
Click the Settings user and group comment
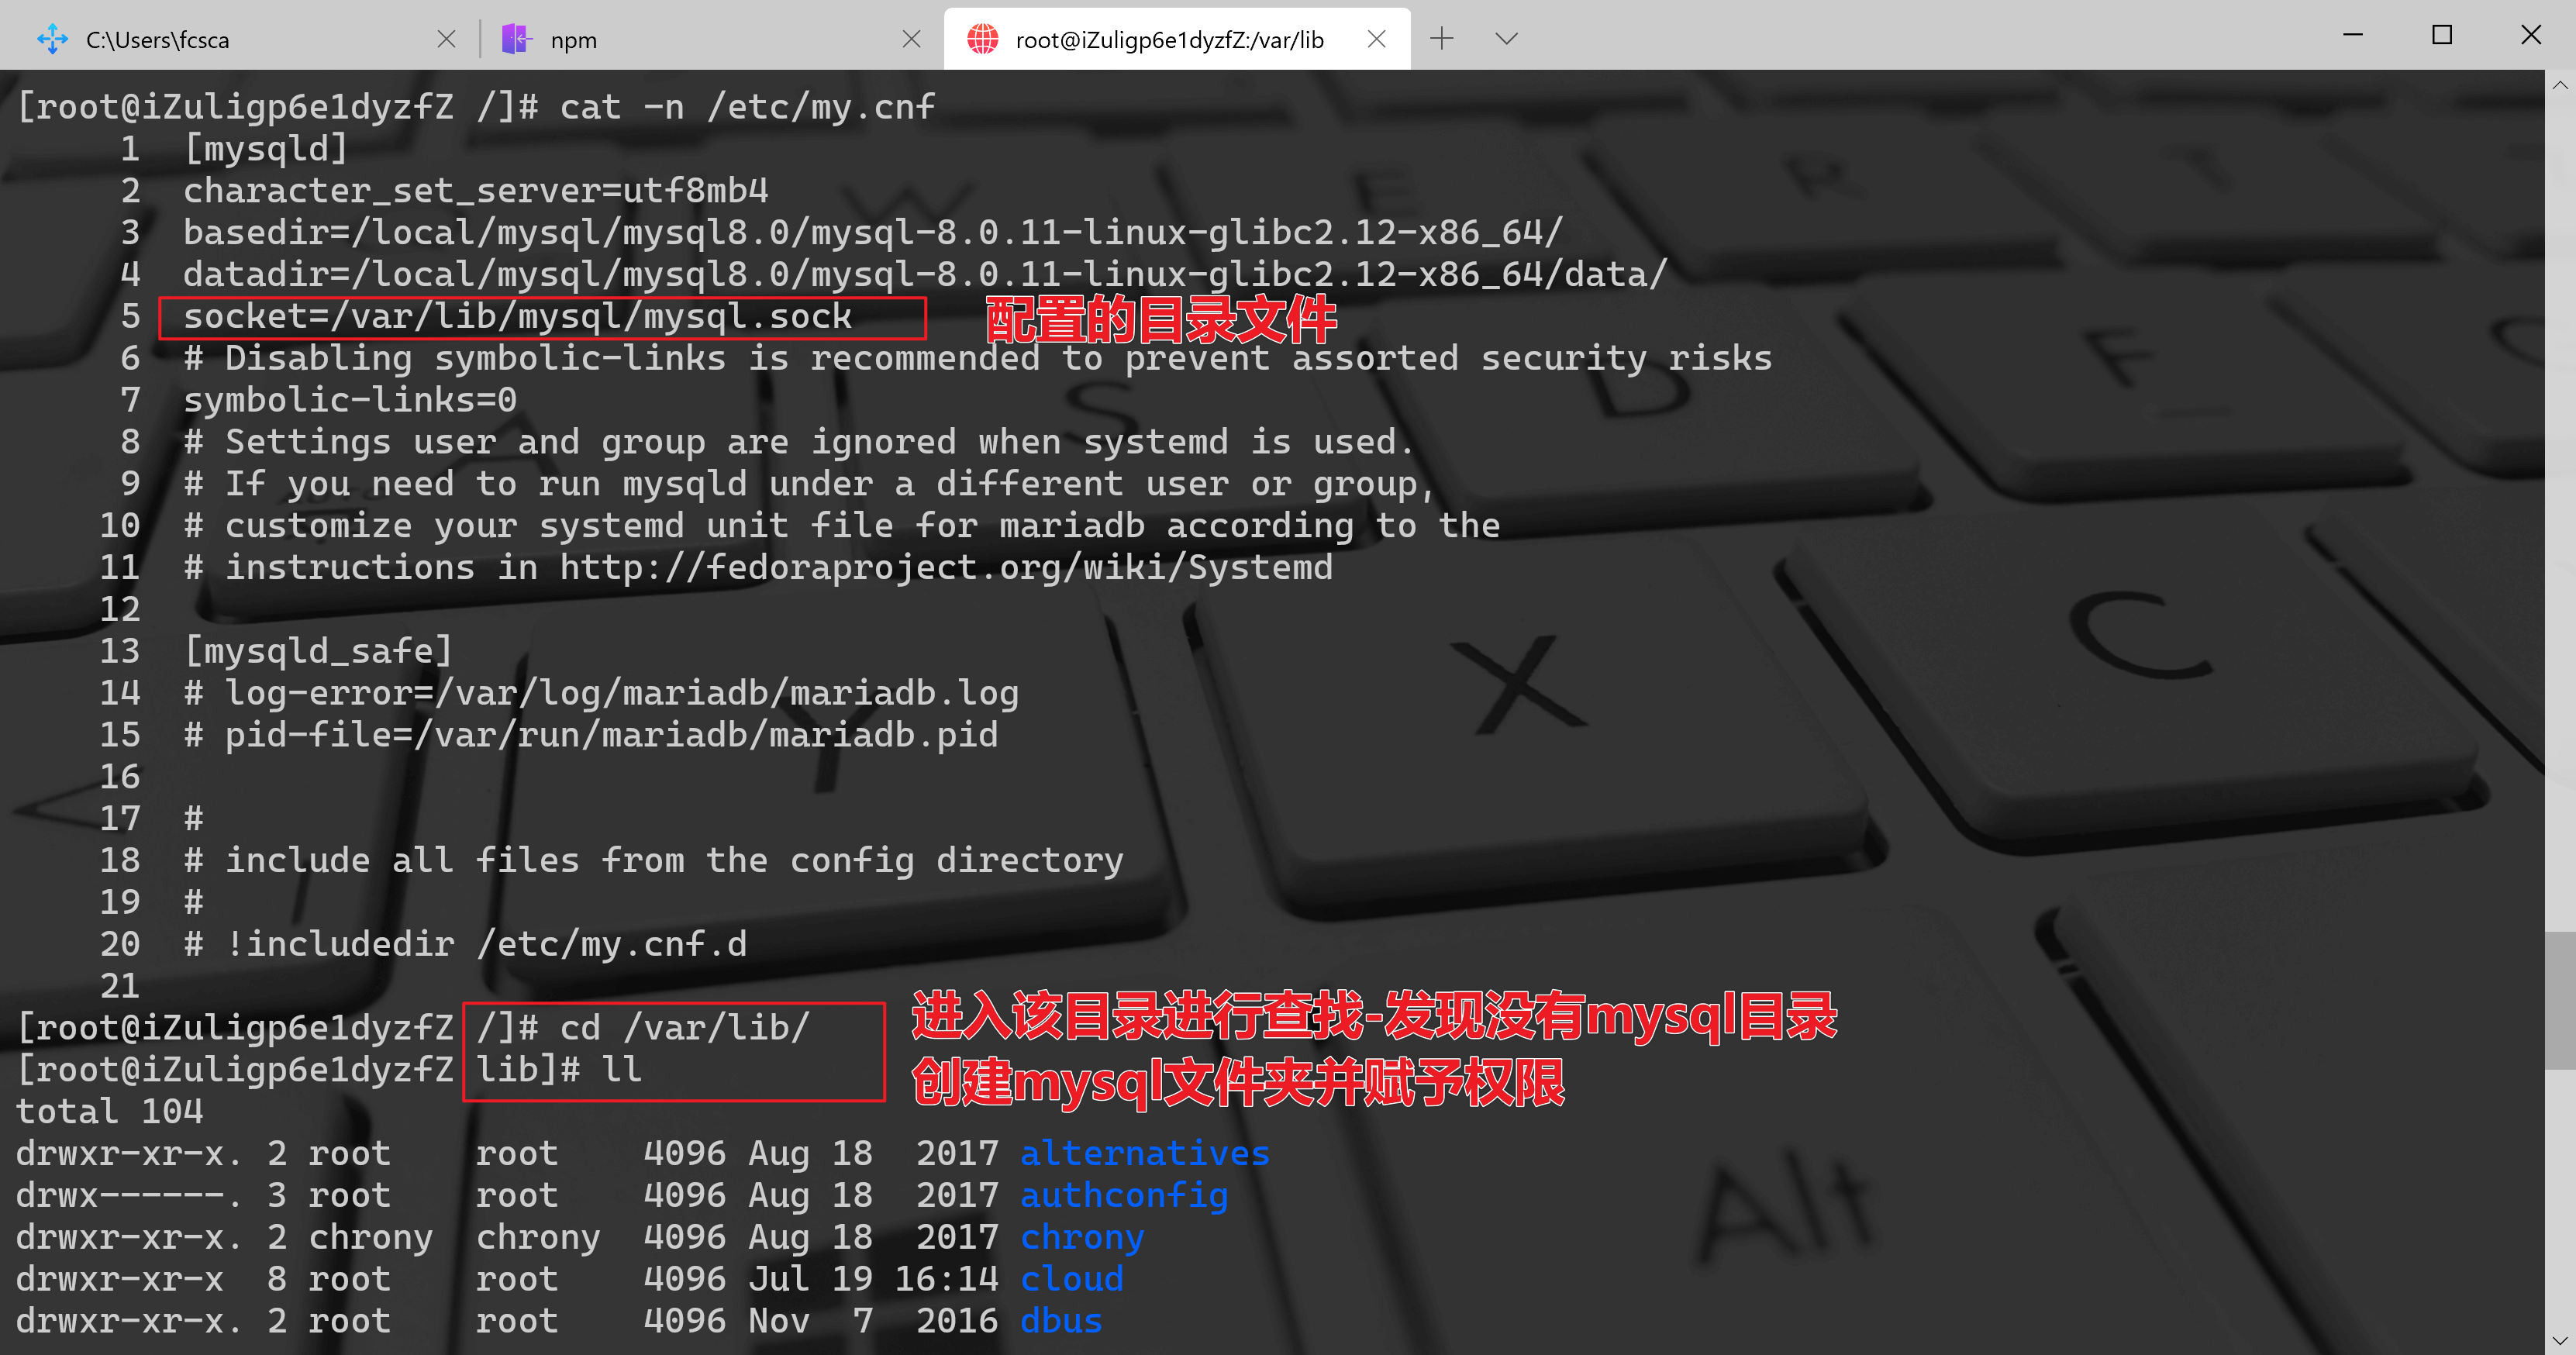(x=798, y=443)
